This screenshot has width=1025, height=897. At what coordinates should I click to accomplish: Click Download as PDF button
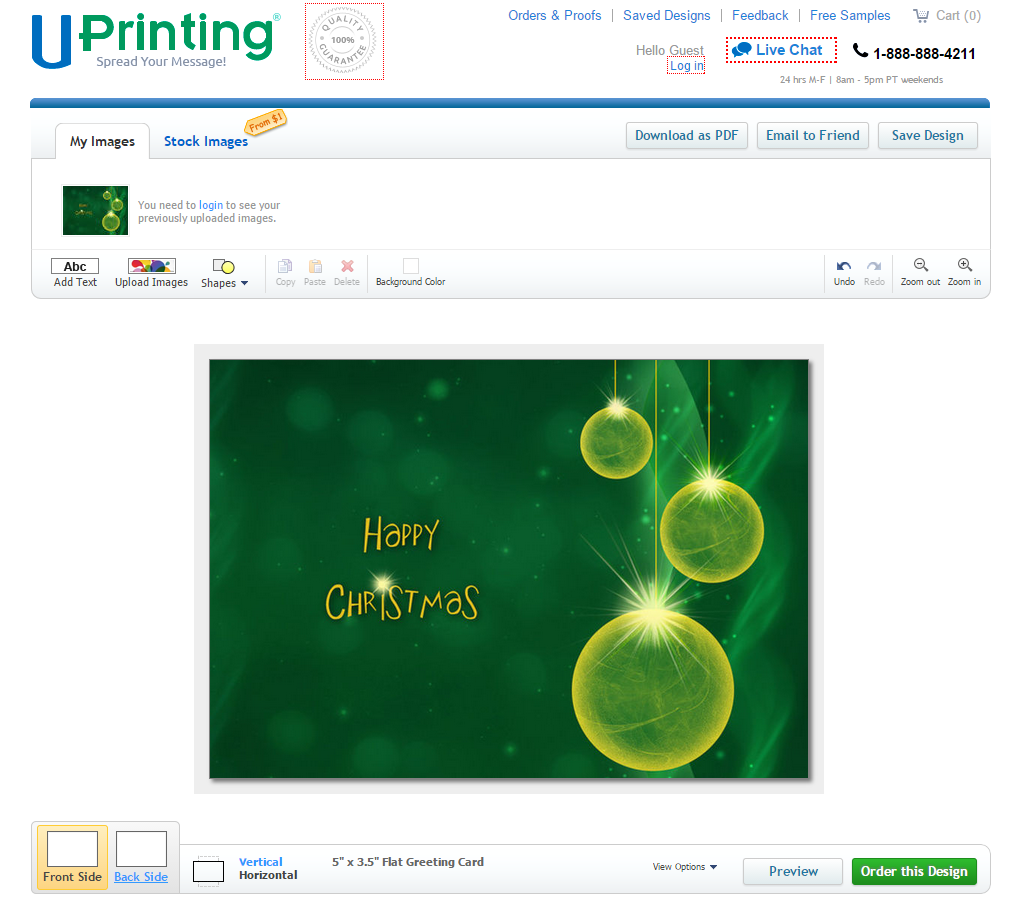tap(686, 135)
